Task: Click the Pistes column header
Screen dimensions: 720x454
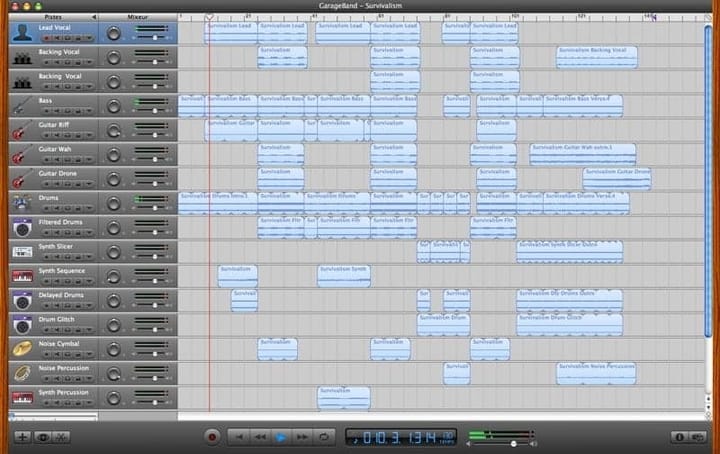Action: 53,17
